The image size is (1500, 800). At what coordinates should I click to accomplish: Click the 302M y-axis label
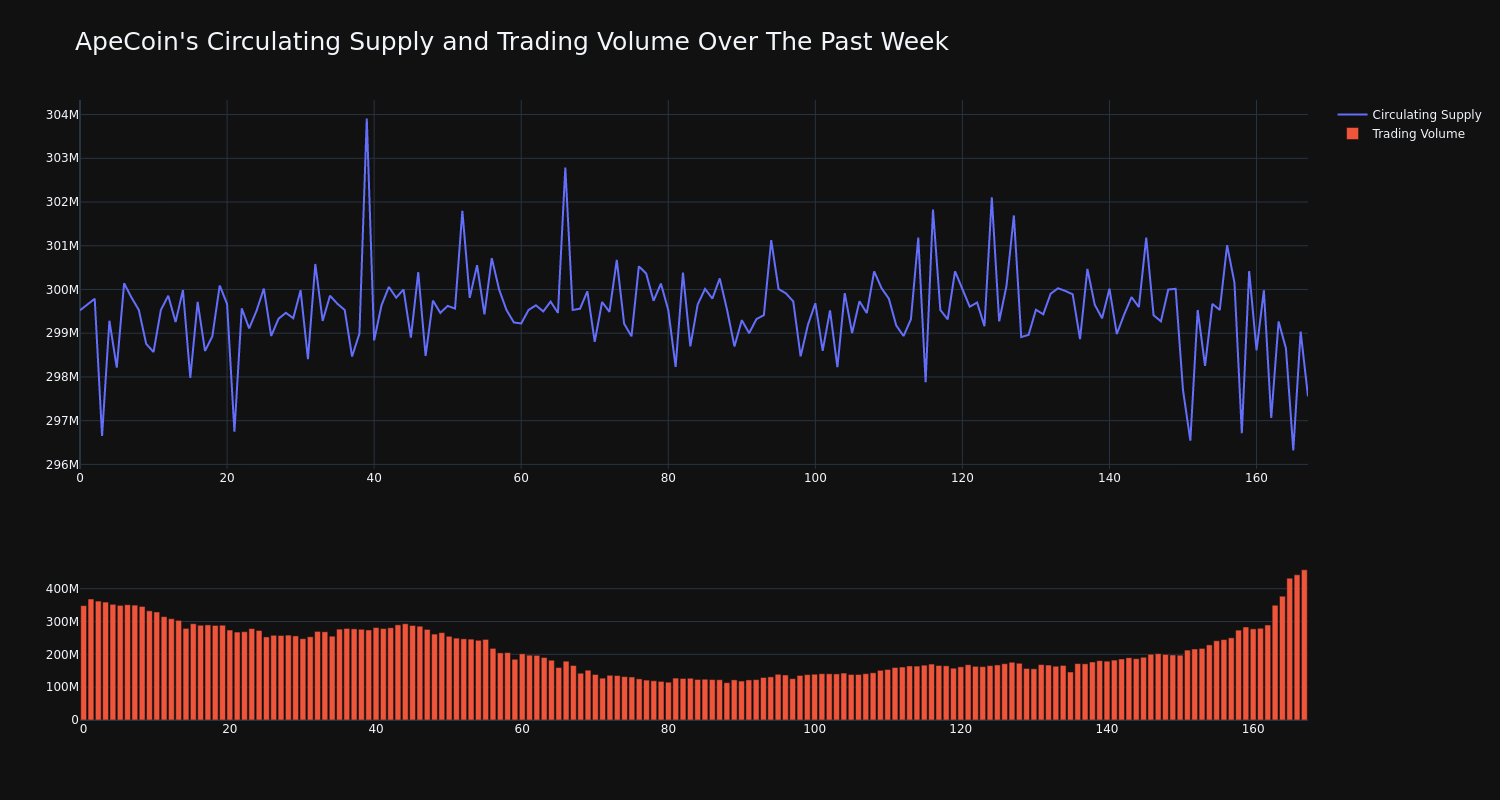[62, 202]
